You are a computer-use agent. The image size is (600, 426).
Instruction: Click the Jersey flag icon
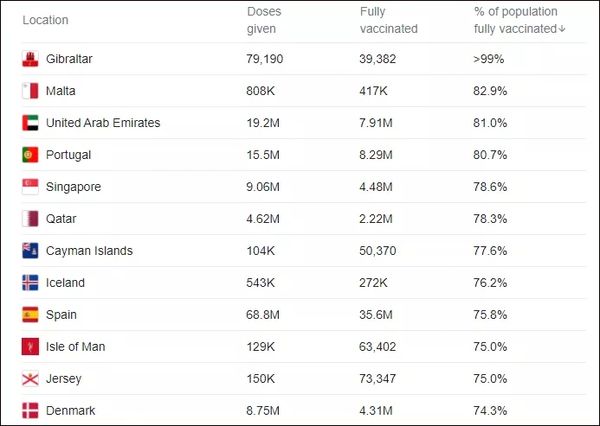pyautogui.click(x=30, y=379)
